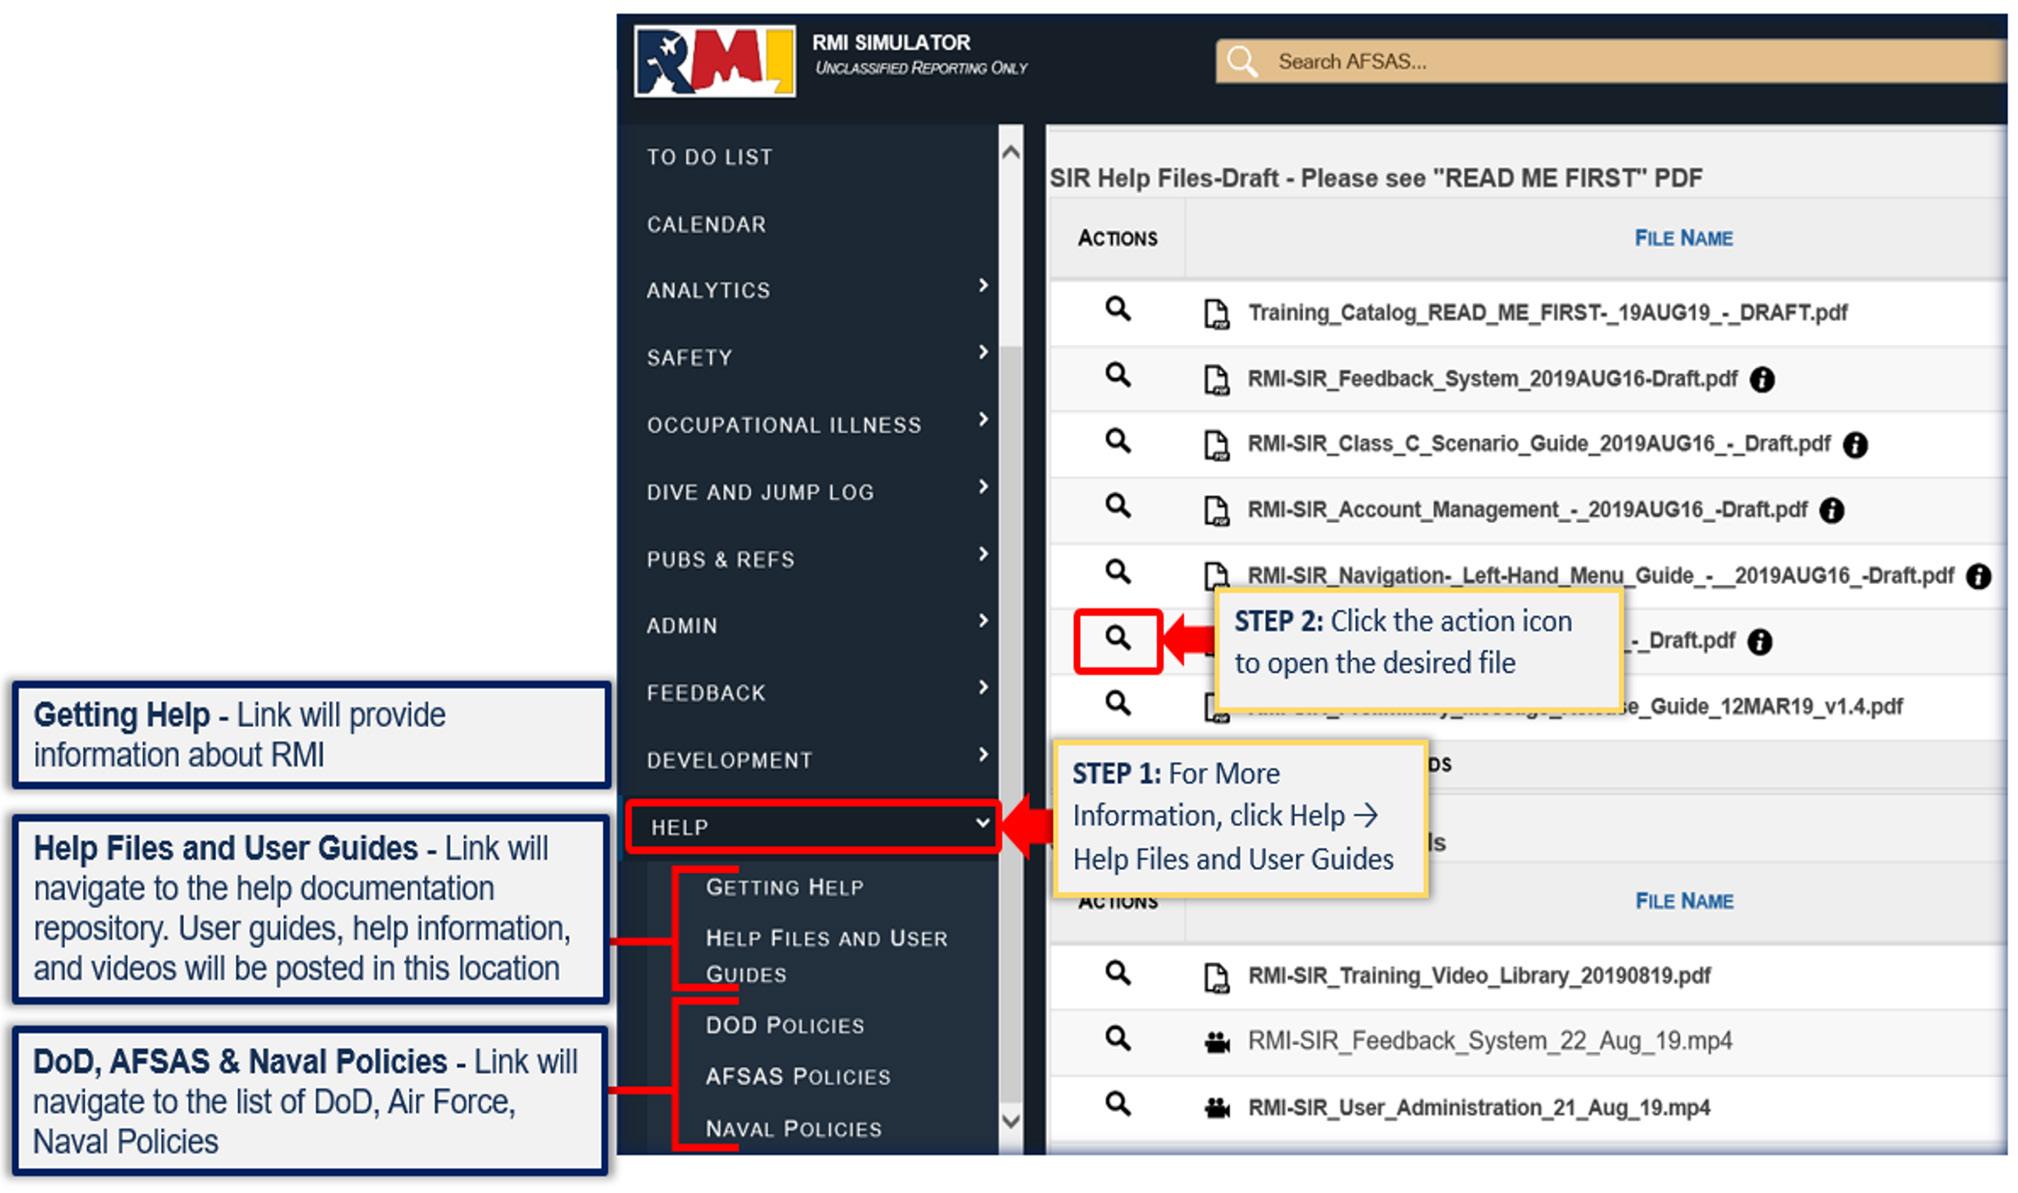Click PDF file icon beside Class_C_Scenario_Guide
Image resolution: width=2018 pixels, height=1193 pixels.
click(1216, 445)
